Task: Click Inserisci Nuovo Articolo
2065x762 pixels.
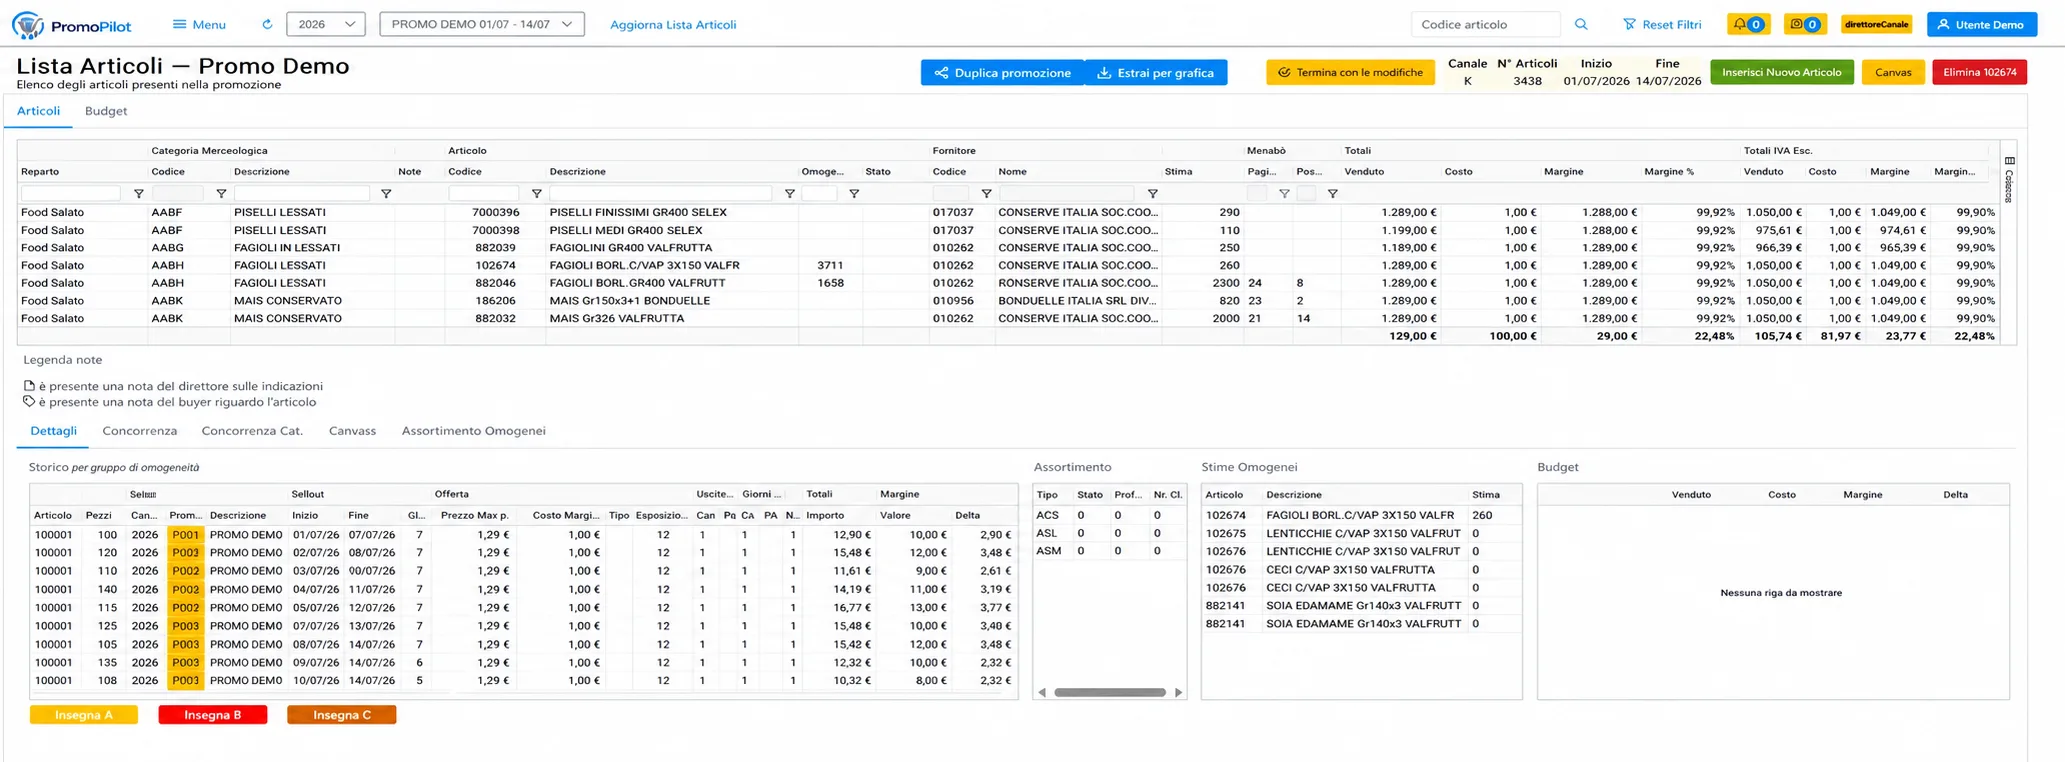Action: point(1782,72)
